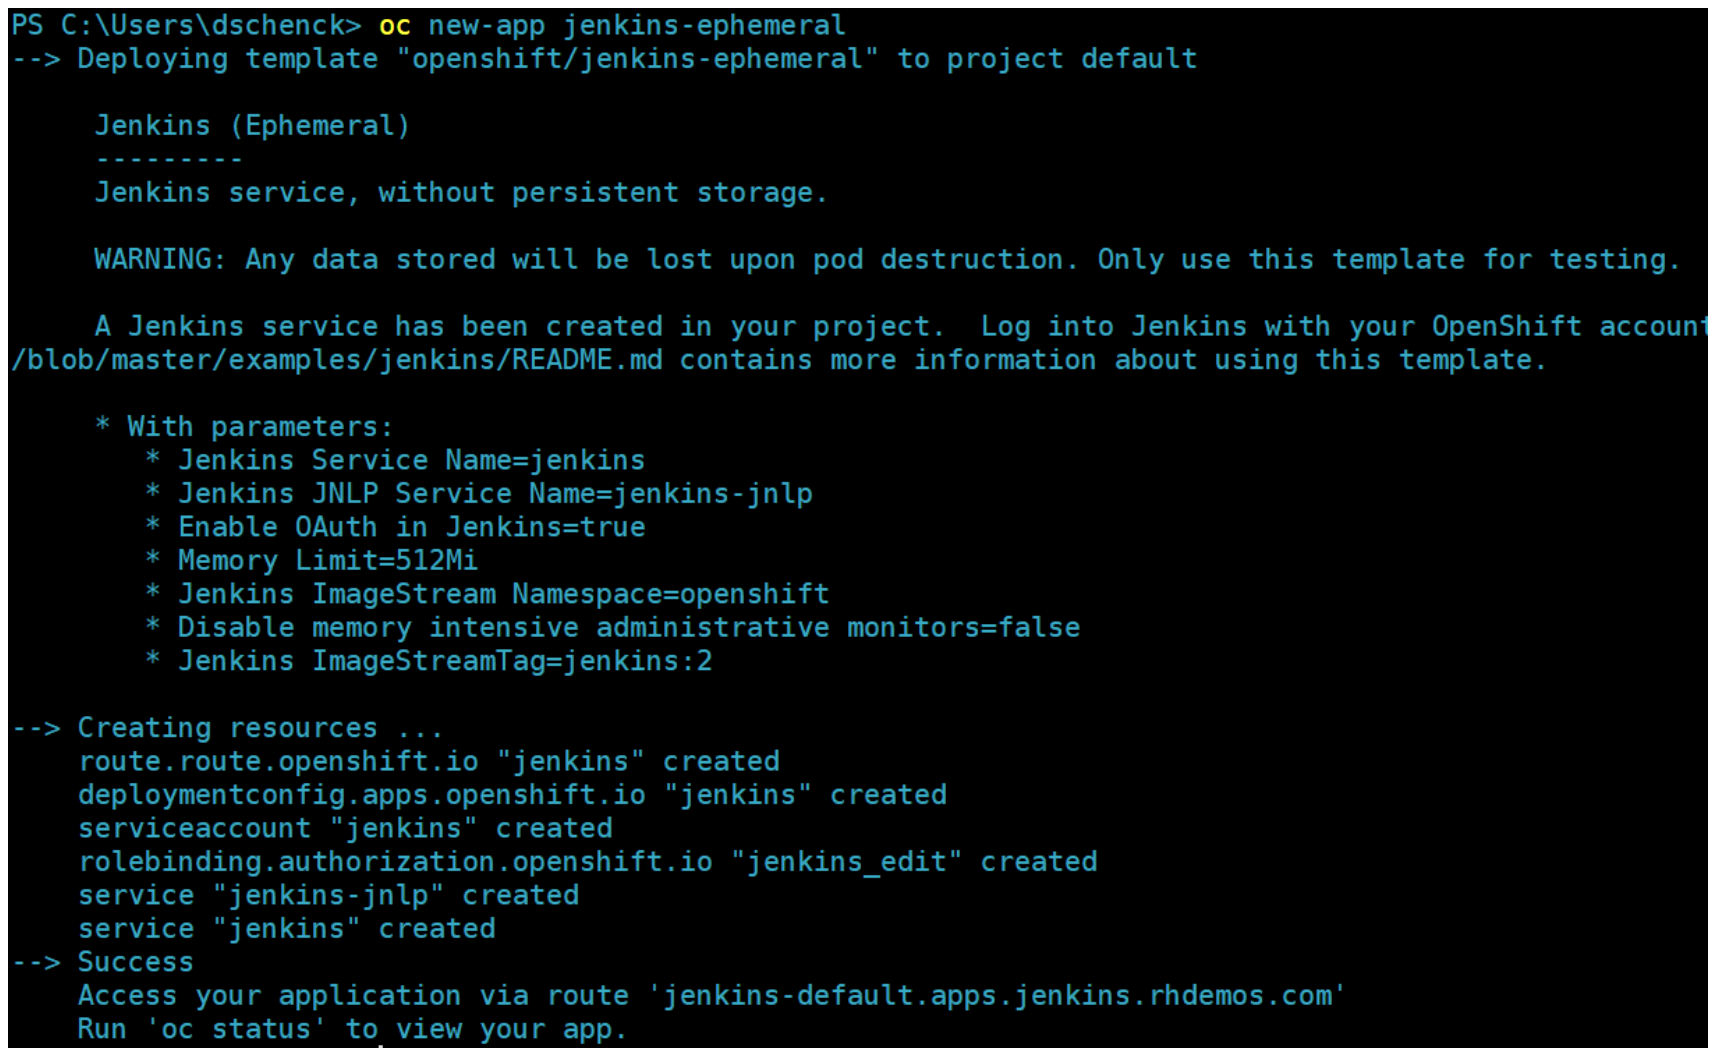1720x1060 pixels.
Task: Click the 'oc' command in the prompt
Action: point(394,25)
